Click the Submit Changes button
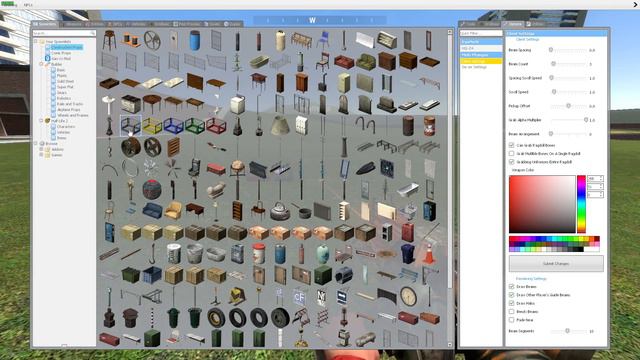The image size is (640, 360). click(556, 264)
